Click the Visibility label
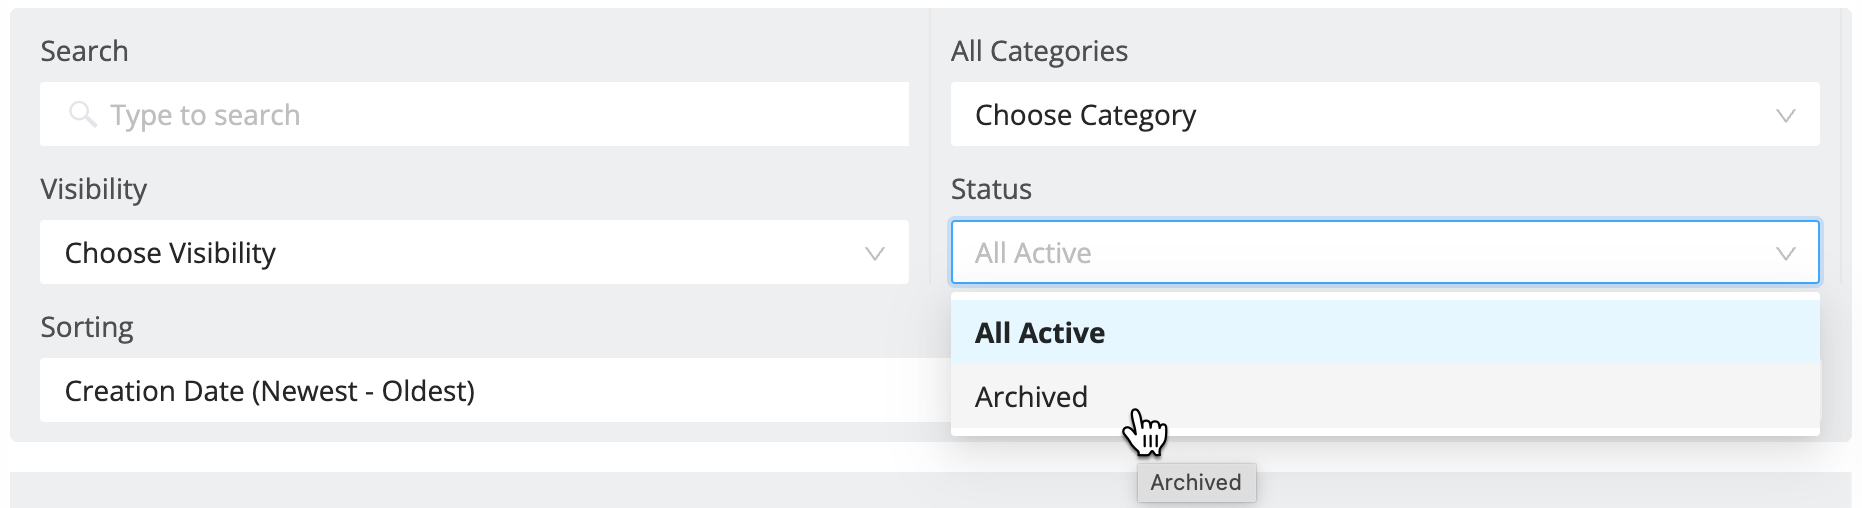This screenshot has width=1862, height=508. click(x=94, y=189)
